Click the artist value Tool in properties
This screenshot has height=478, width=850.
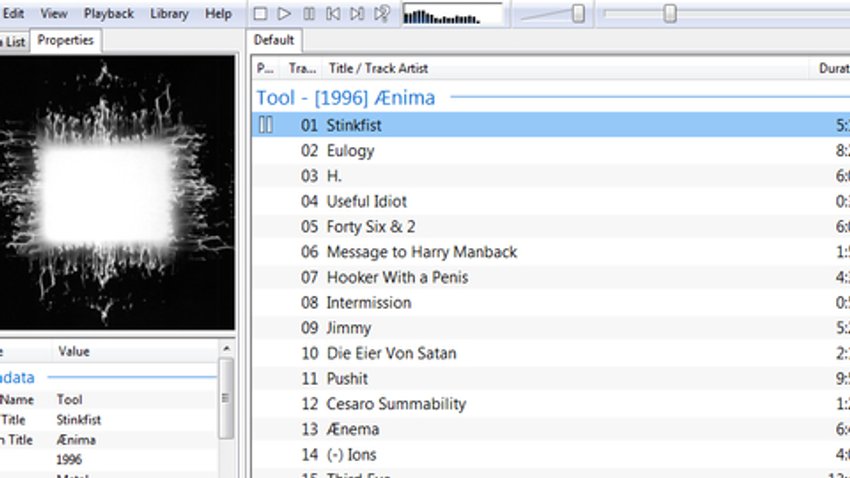(69, 400)
